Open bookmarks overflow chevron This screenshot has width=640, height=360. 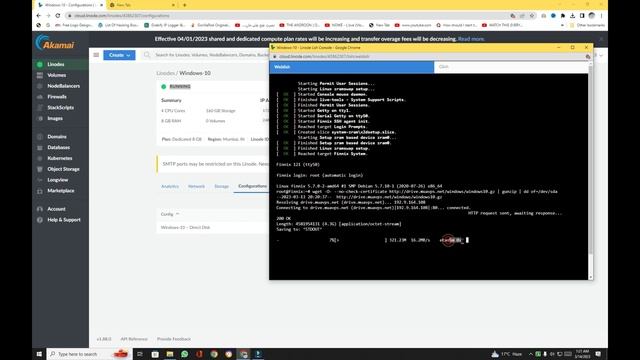coord(562,25)
